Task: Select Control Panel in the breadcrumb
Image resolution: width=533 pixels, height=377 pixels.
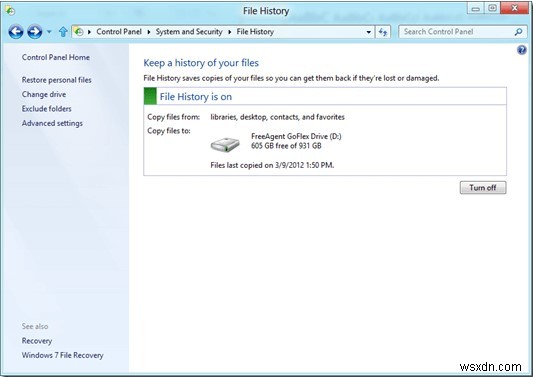Action: coord(119,32)
